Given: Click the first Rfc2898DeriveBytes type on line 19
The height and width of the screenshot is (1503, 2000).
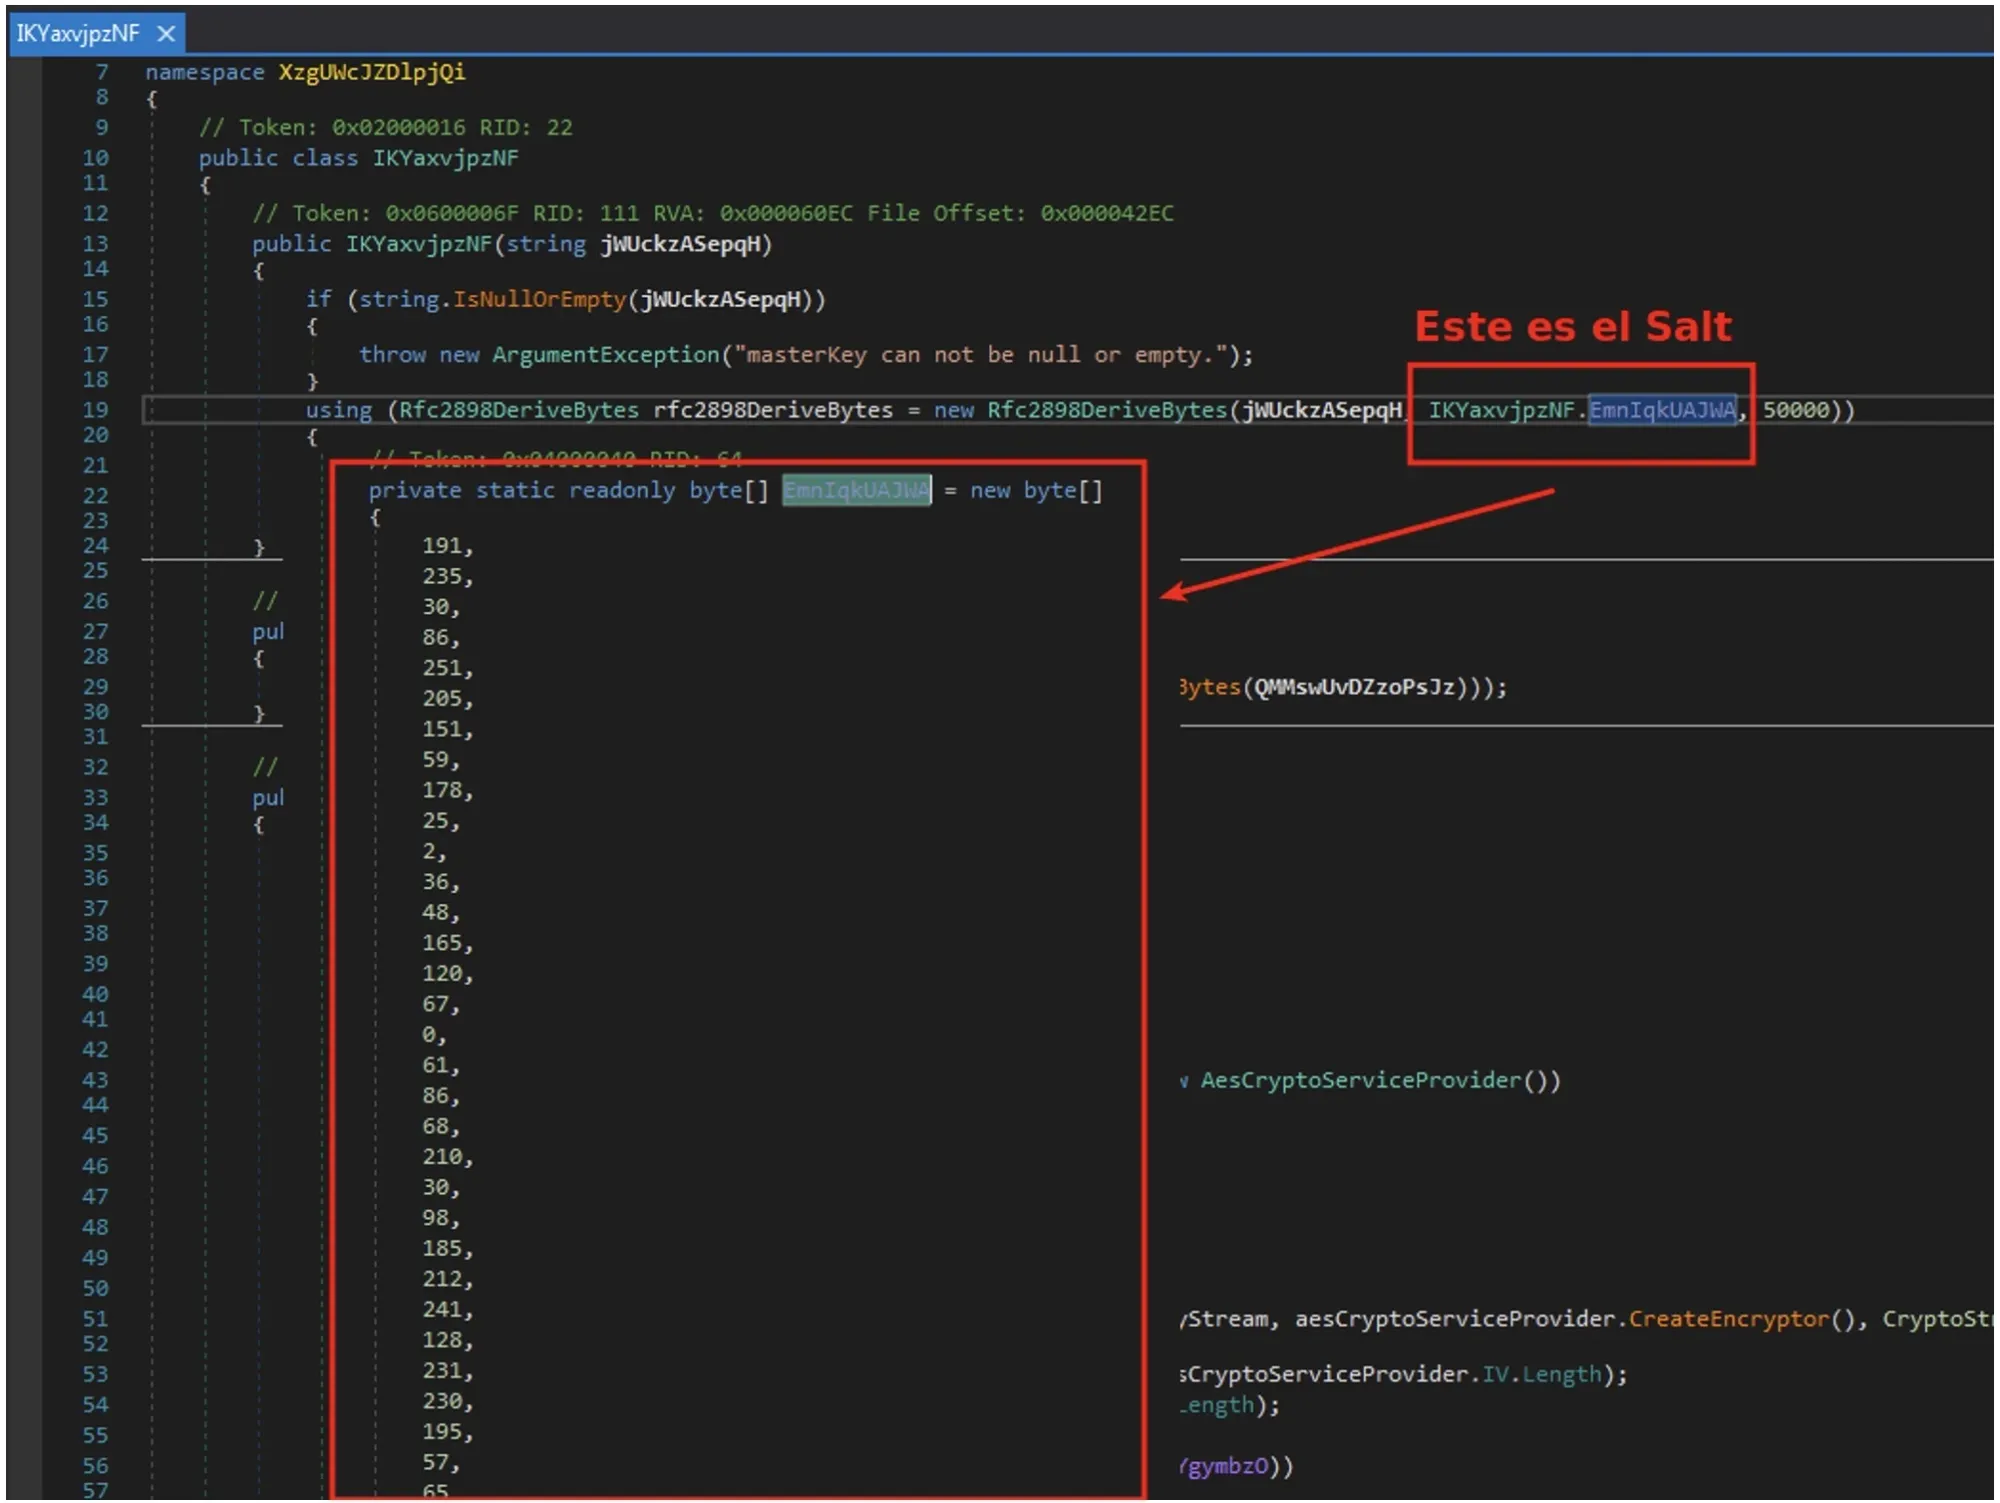Looking at the screenshot, I should point(519,410).
